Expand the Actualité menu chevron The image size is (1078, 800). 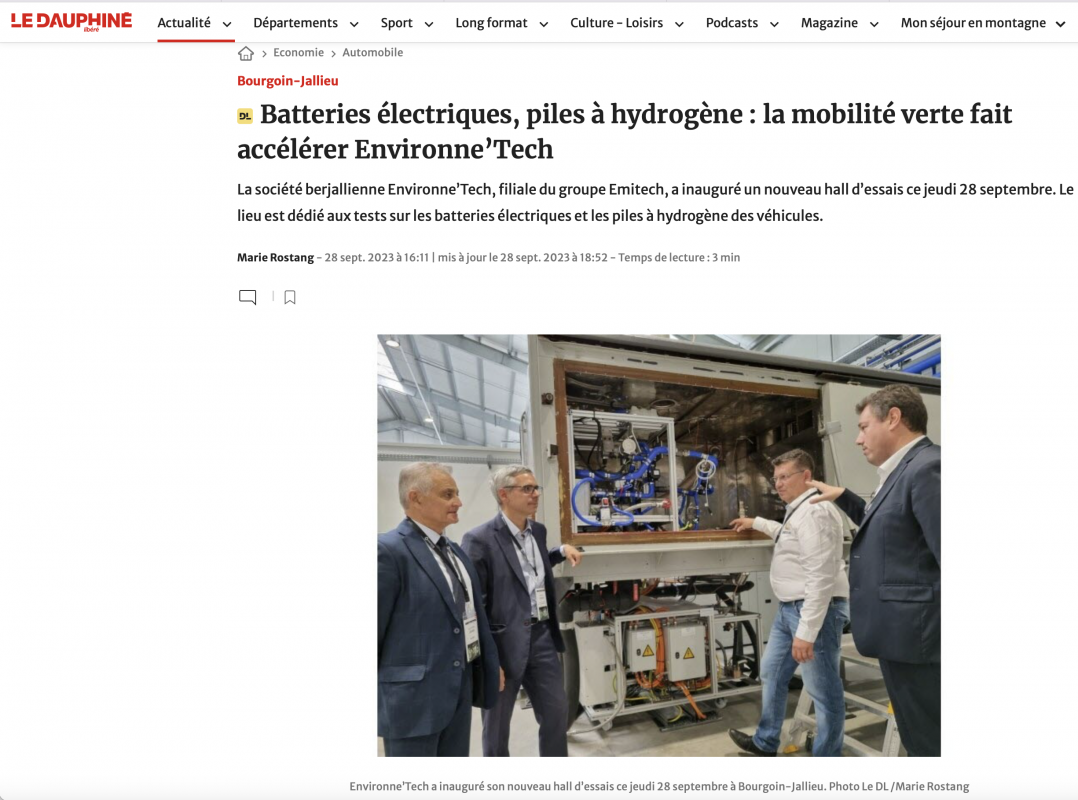(227, 24)
